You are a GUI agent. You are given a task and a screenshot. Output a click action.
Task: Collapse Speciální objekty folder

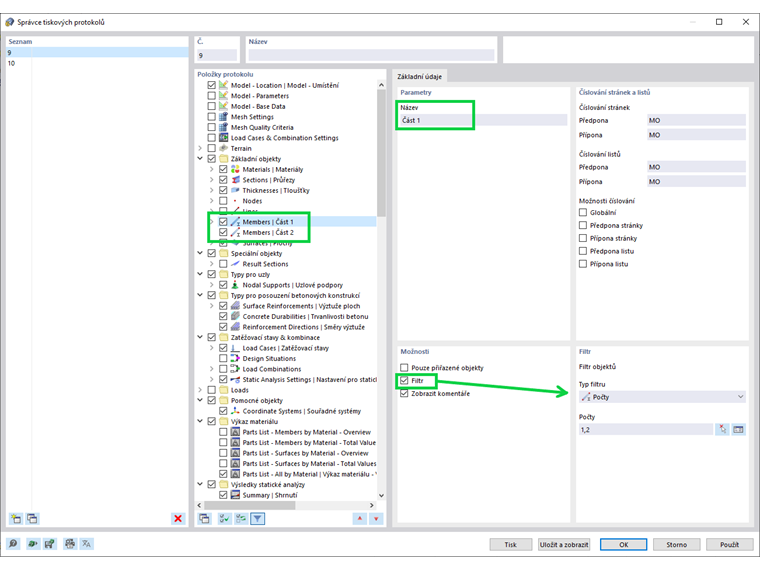click(200, 253)
